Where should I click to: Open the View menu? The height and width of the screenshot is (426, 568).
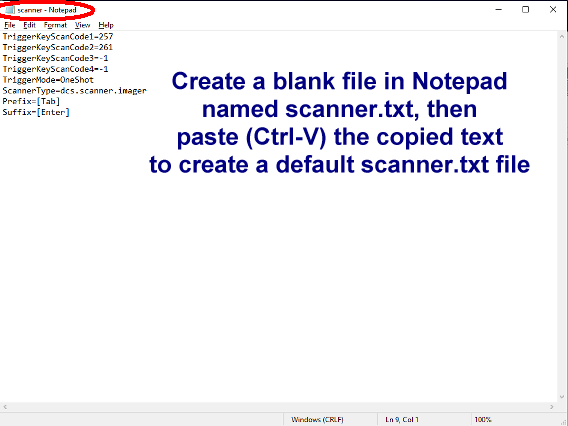click(x=83, y=25)
